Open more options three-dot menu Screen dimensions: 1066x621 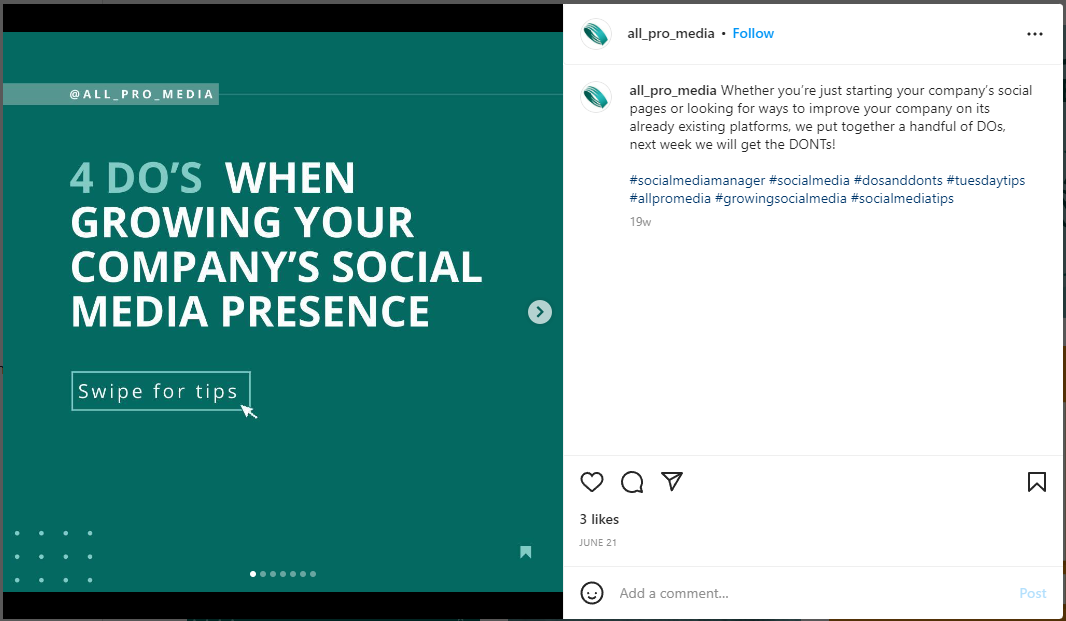pyautogui.click(x=1035, y=34)
